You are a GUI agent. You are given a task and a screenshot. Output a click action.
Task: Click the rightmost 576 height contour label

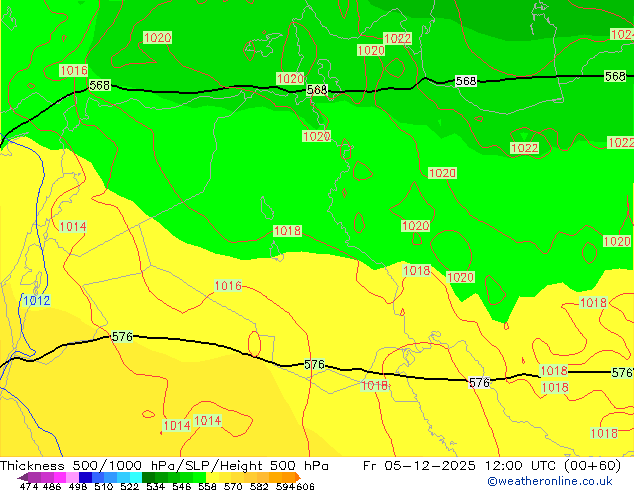pyautogui.click(x=622, y=372)
